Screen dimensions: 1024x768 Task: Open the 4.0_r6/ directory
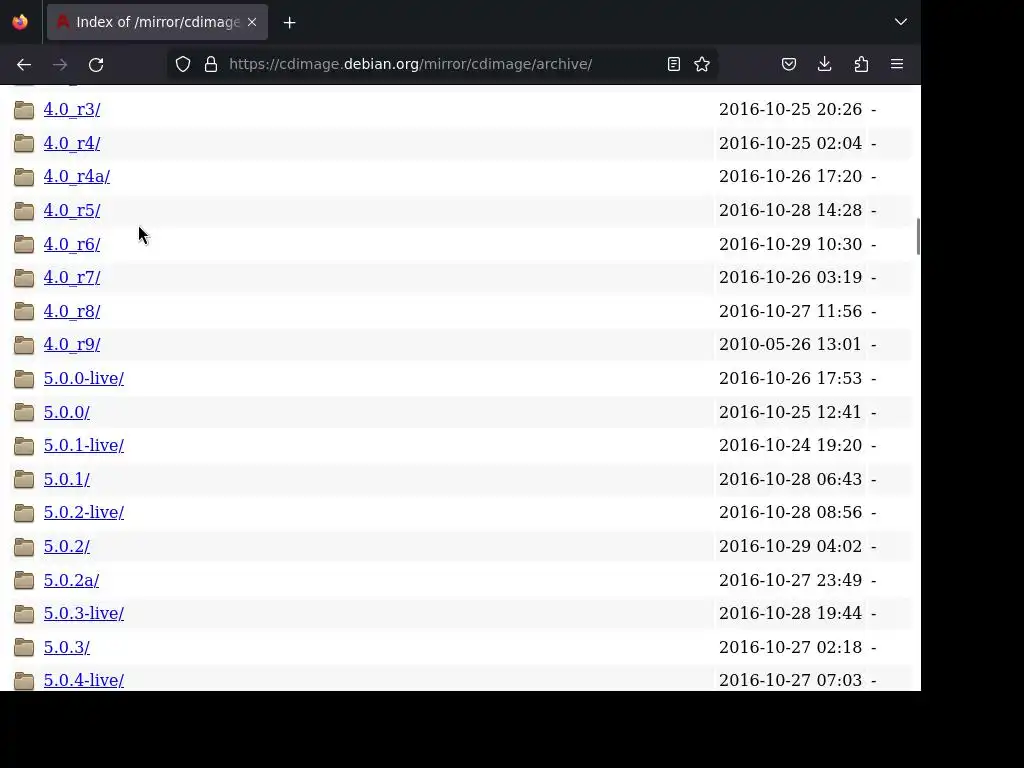[72, 244]
